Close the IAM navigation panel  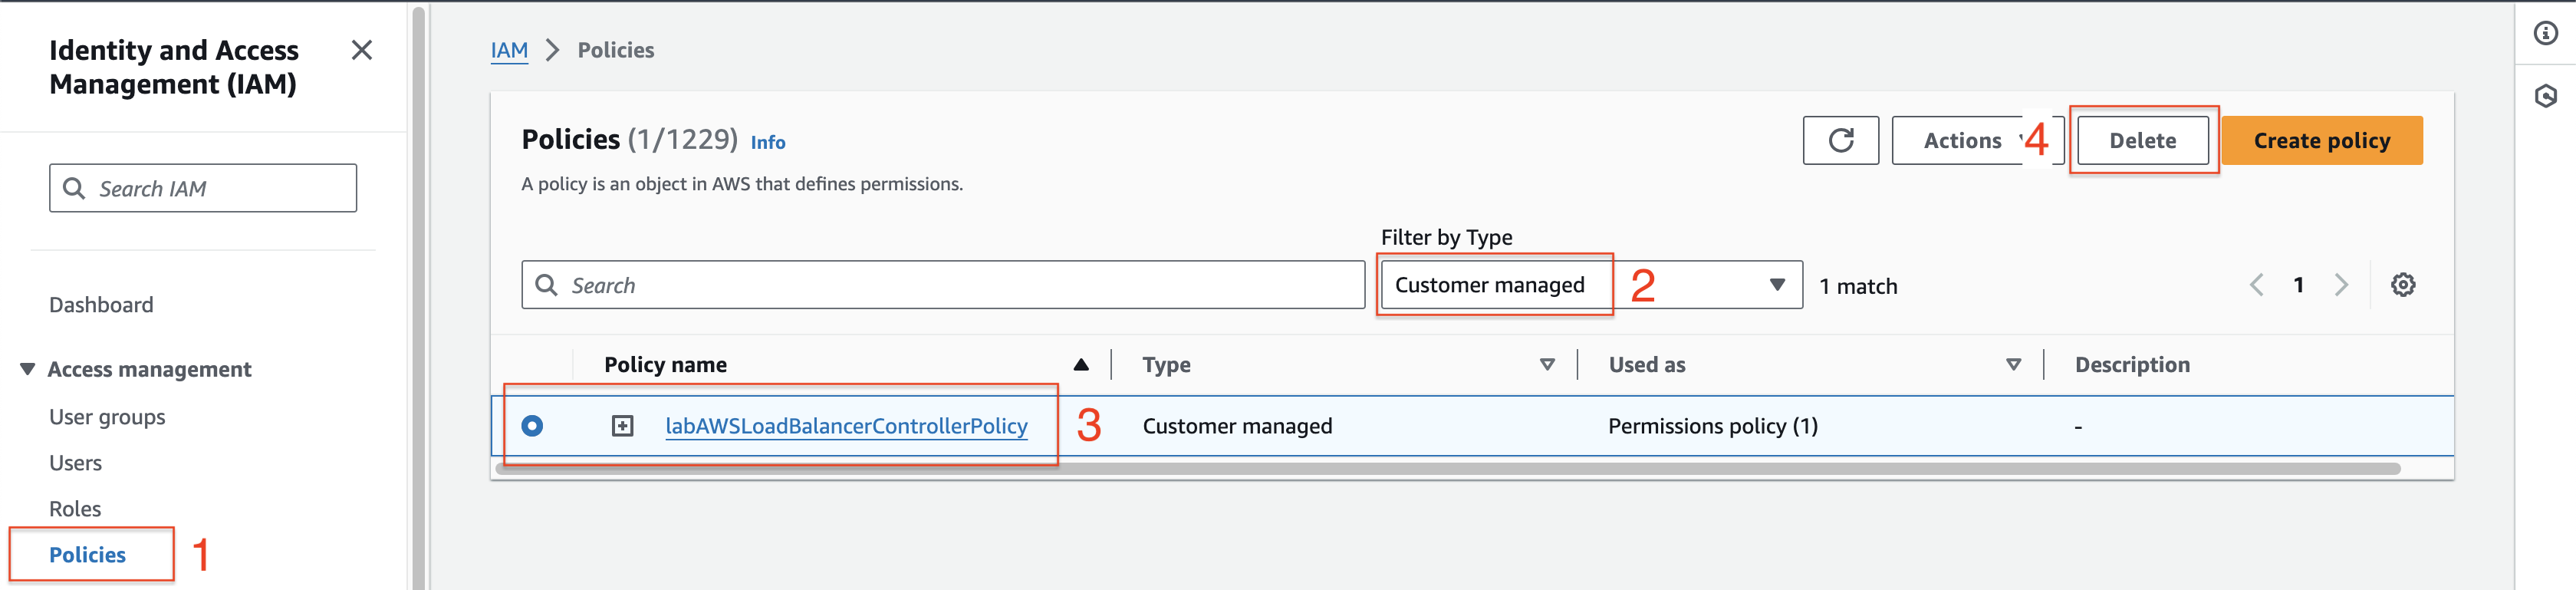[362, 50]
